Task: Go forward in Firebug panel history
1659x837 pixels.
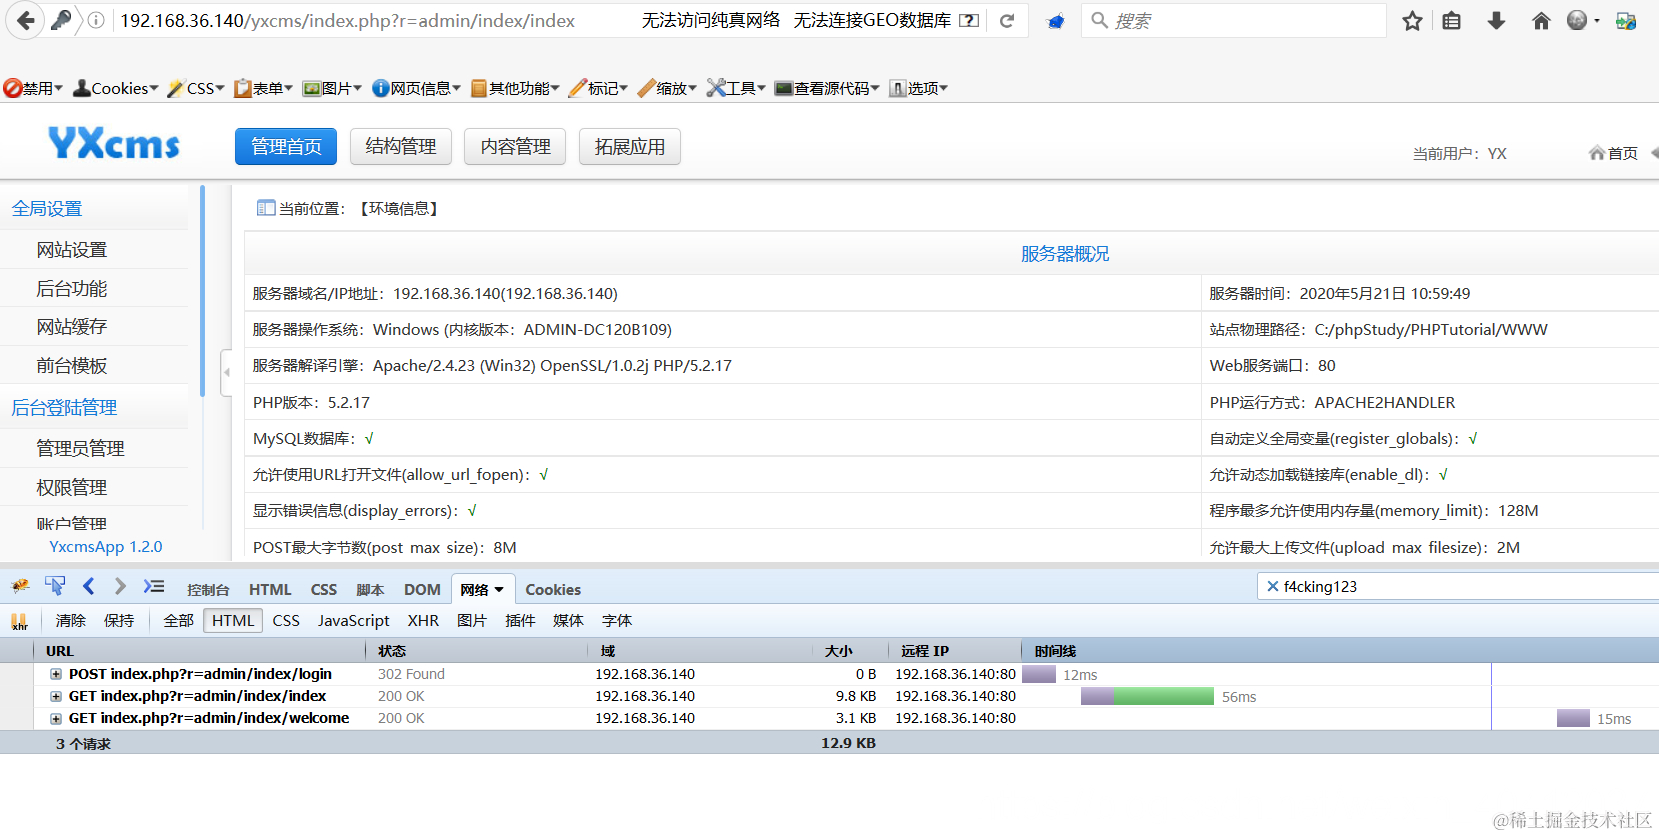Action: pos(120,587)
